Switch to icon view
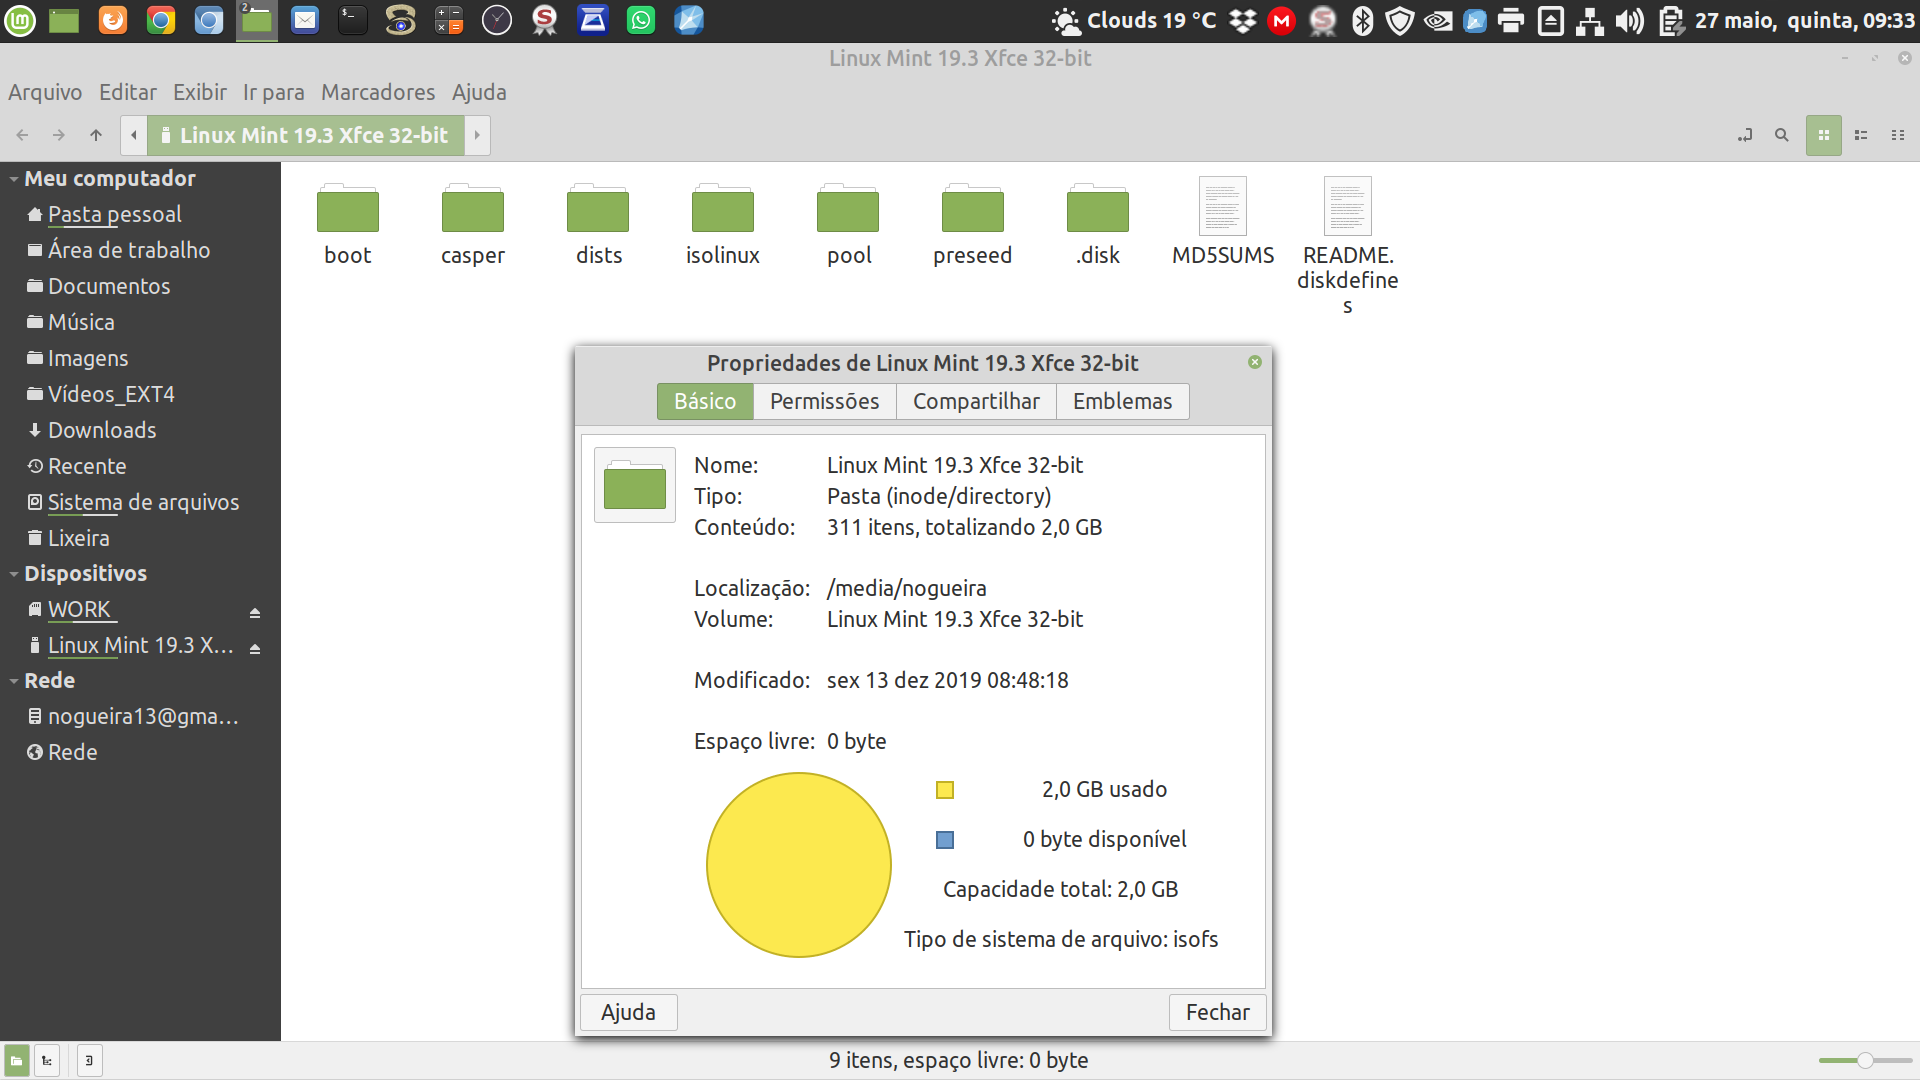This screenshot has height=1080, width=1920. 1824,135
